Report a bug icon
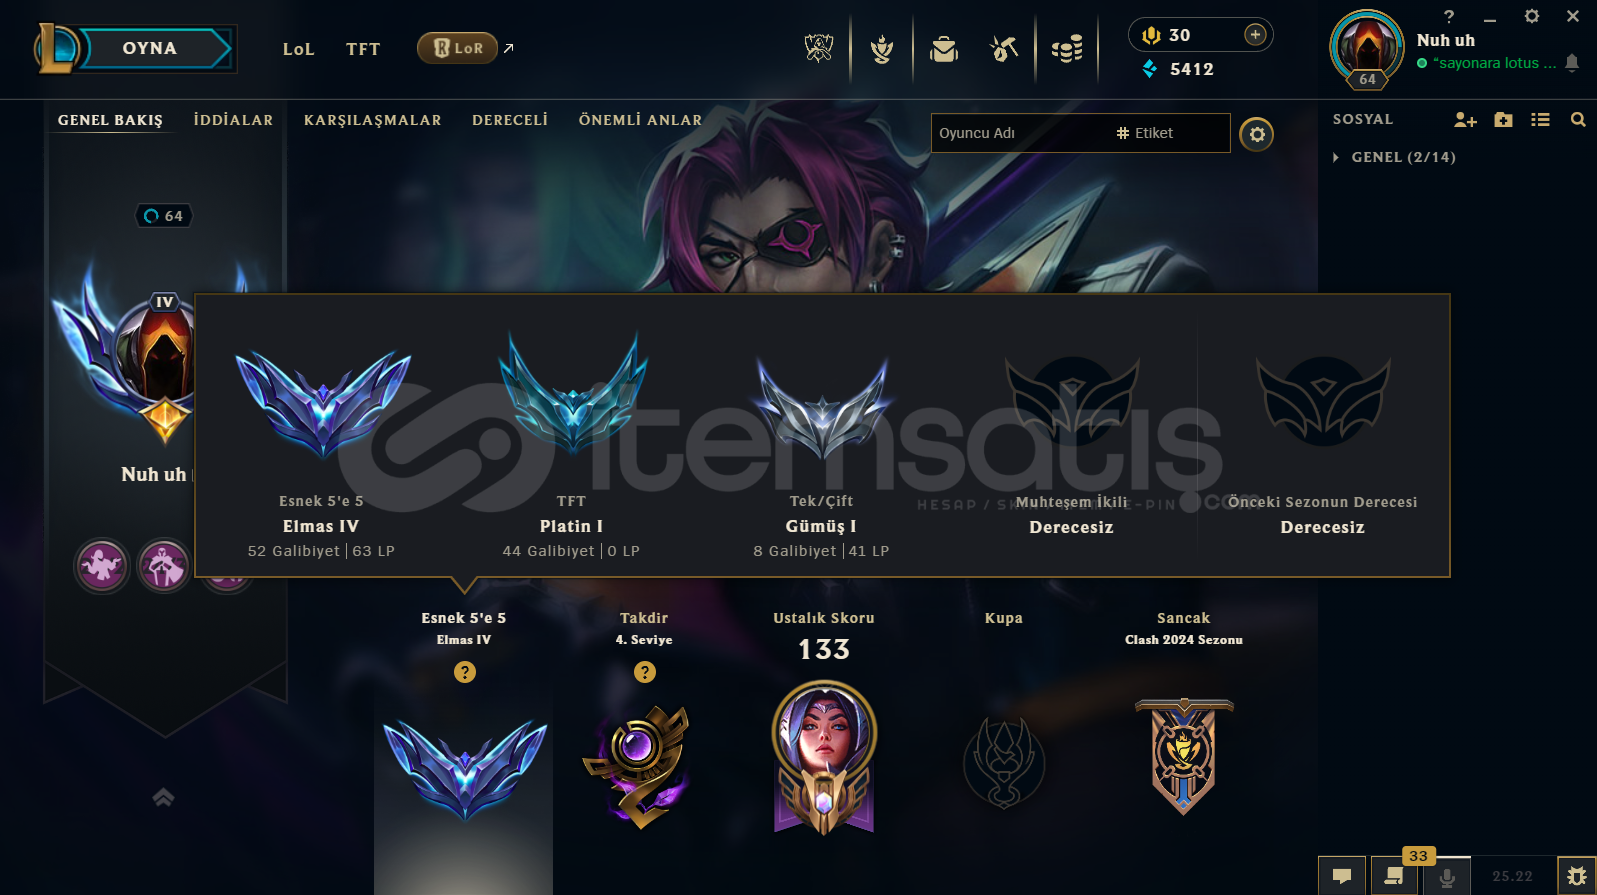 pos(1577,876)
